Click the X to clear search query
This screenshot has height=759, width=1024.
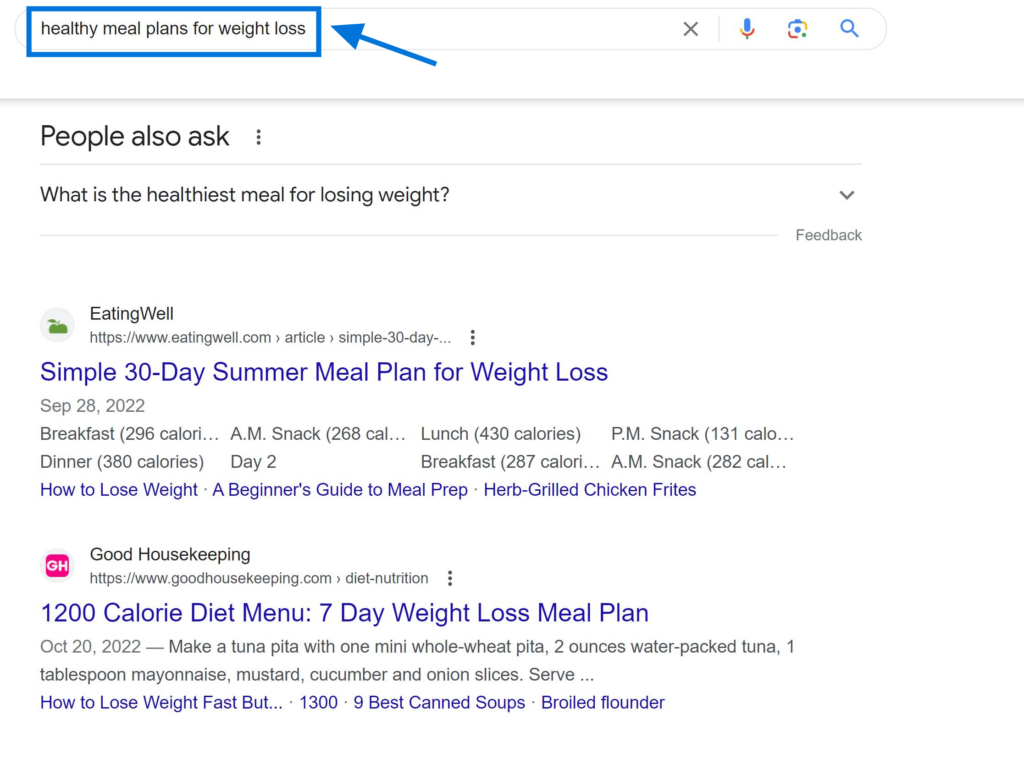click(690, 29)
